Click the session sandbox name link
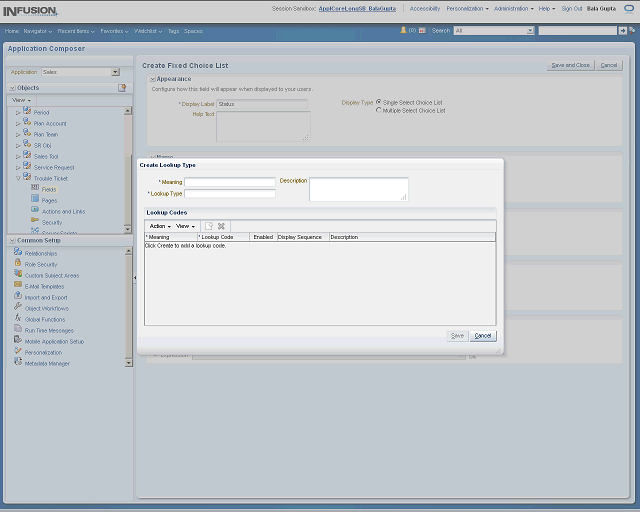 click(357, 9)
